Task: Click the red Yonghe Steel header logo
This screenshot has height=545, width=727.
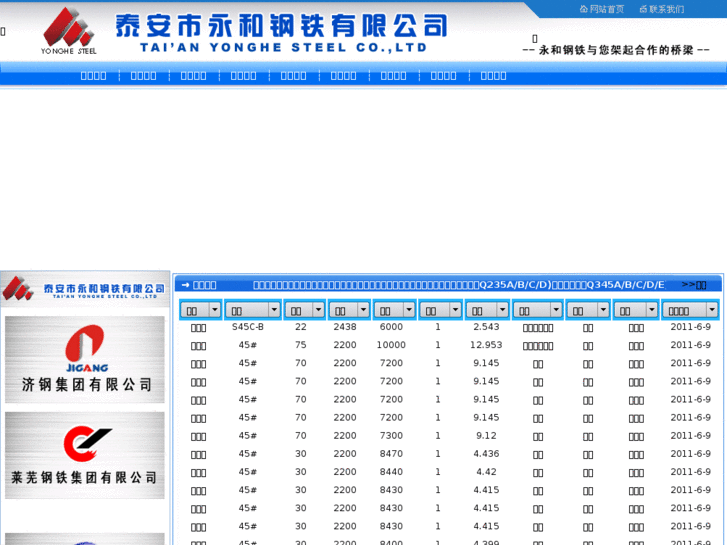Action: pos(69,31)
